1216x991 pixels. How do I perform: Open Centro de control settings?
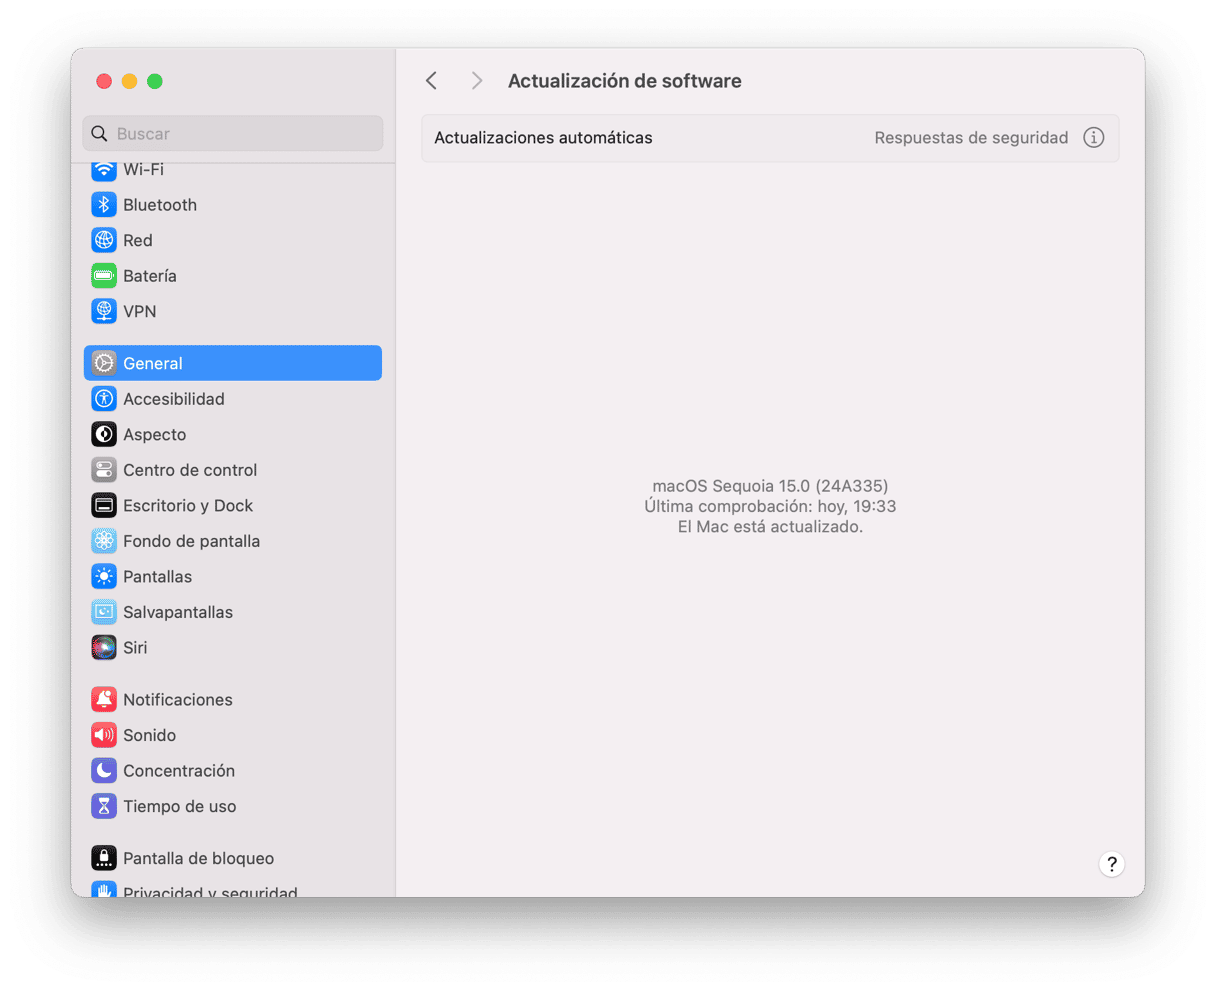(190, 470)
